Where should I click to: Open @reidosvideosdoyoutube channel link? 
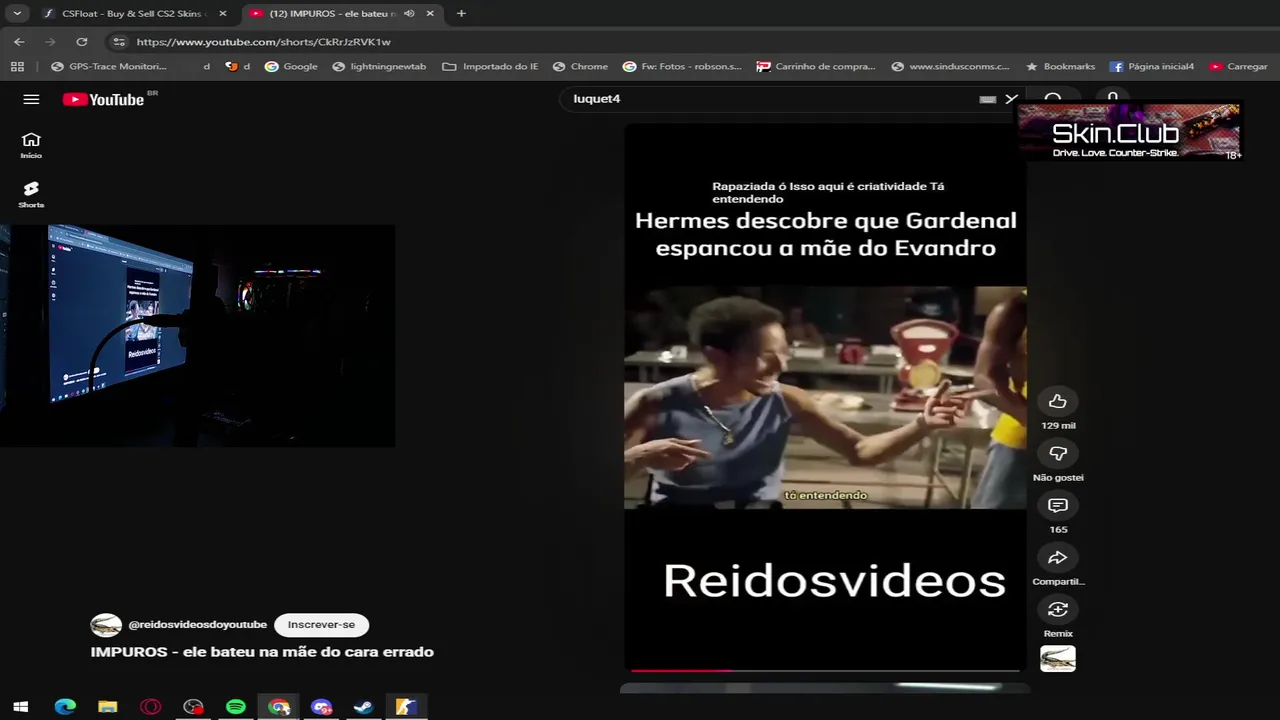click(x=197, y=624)
